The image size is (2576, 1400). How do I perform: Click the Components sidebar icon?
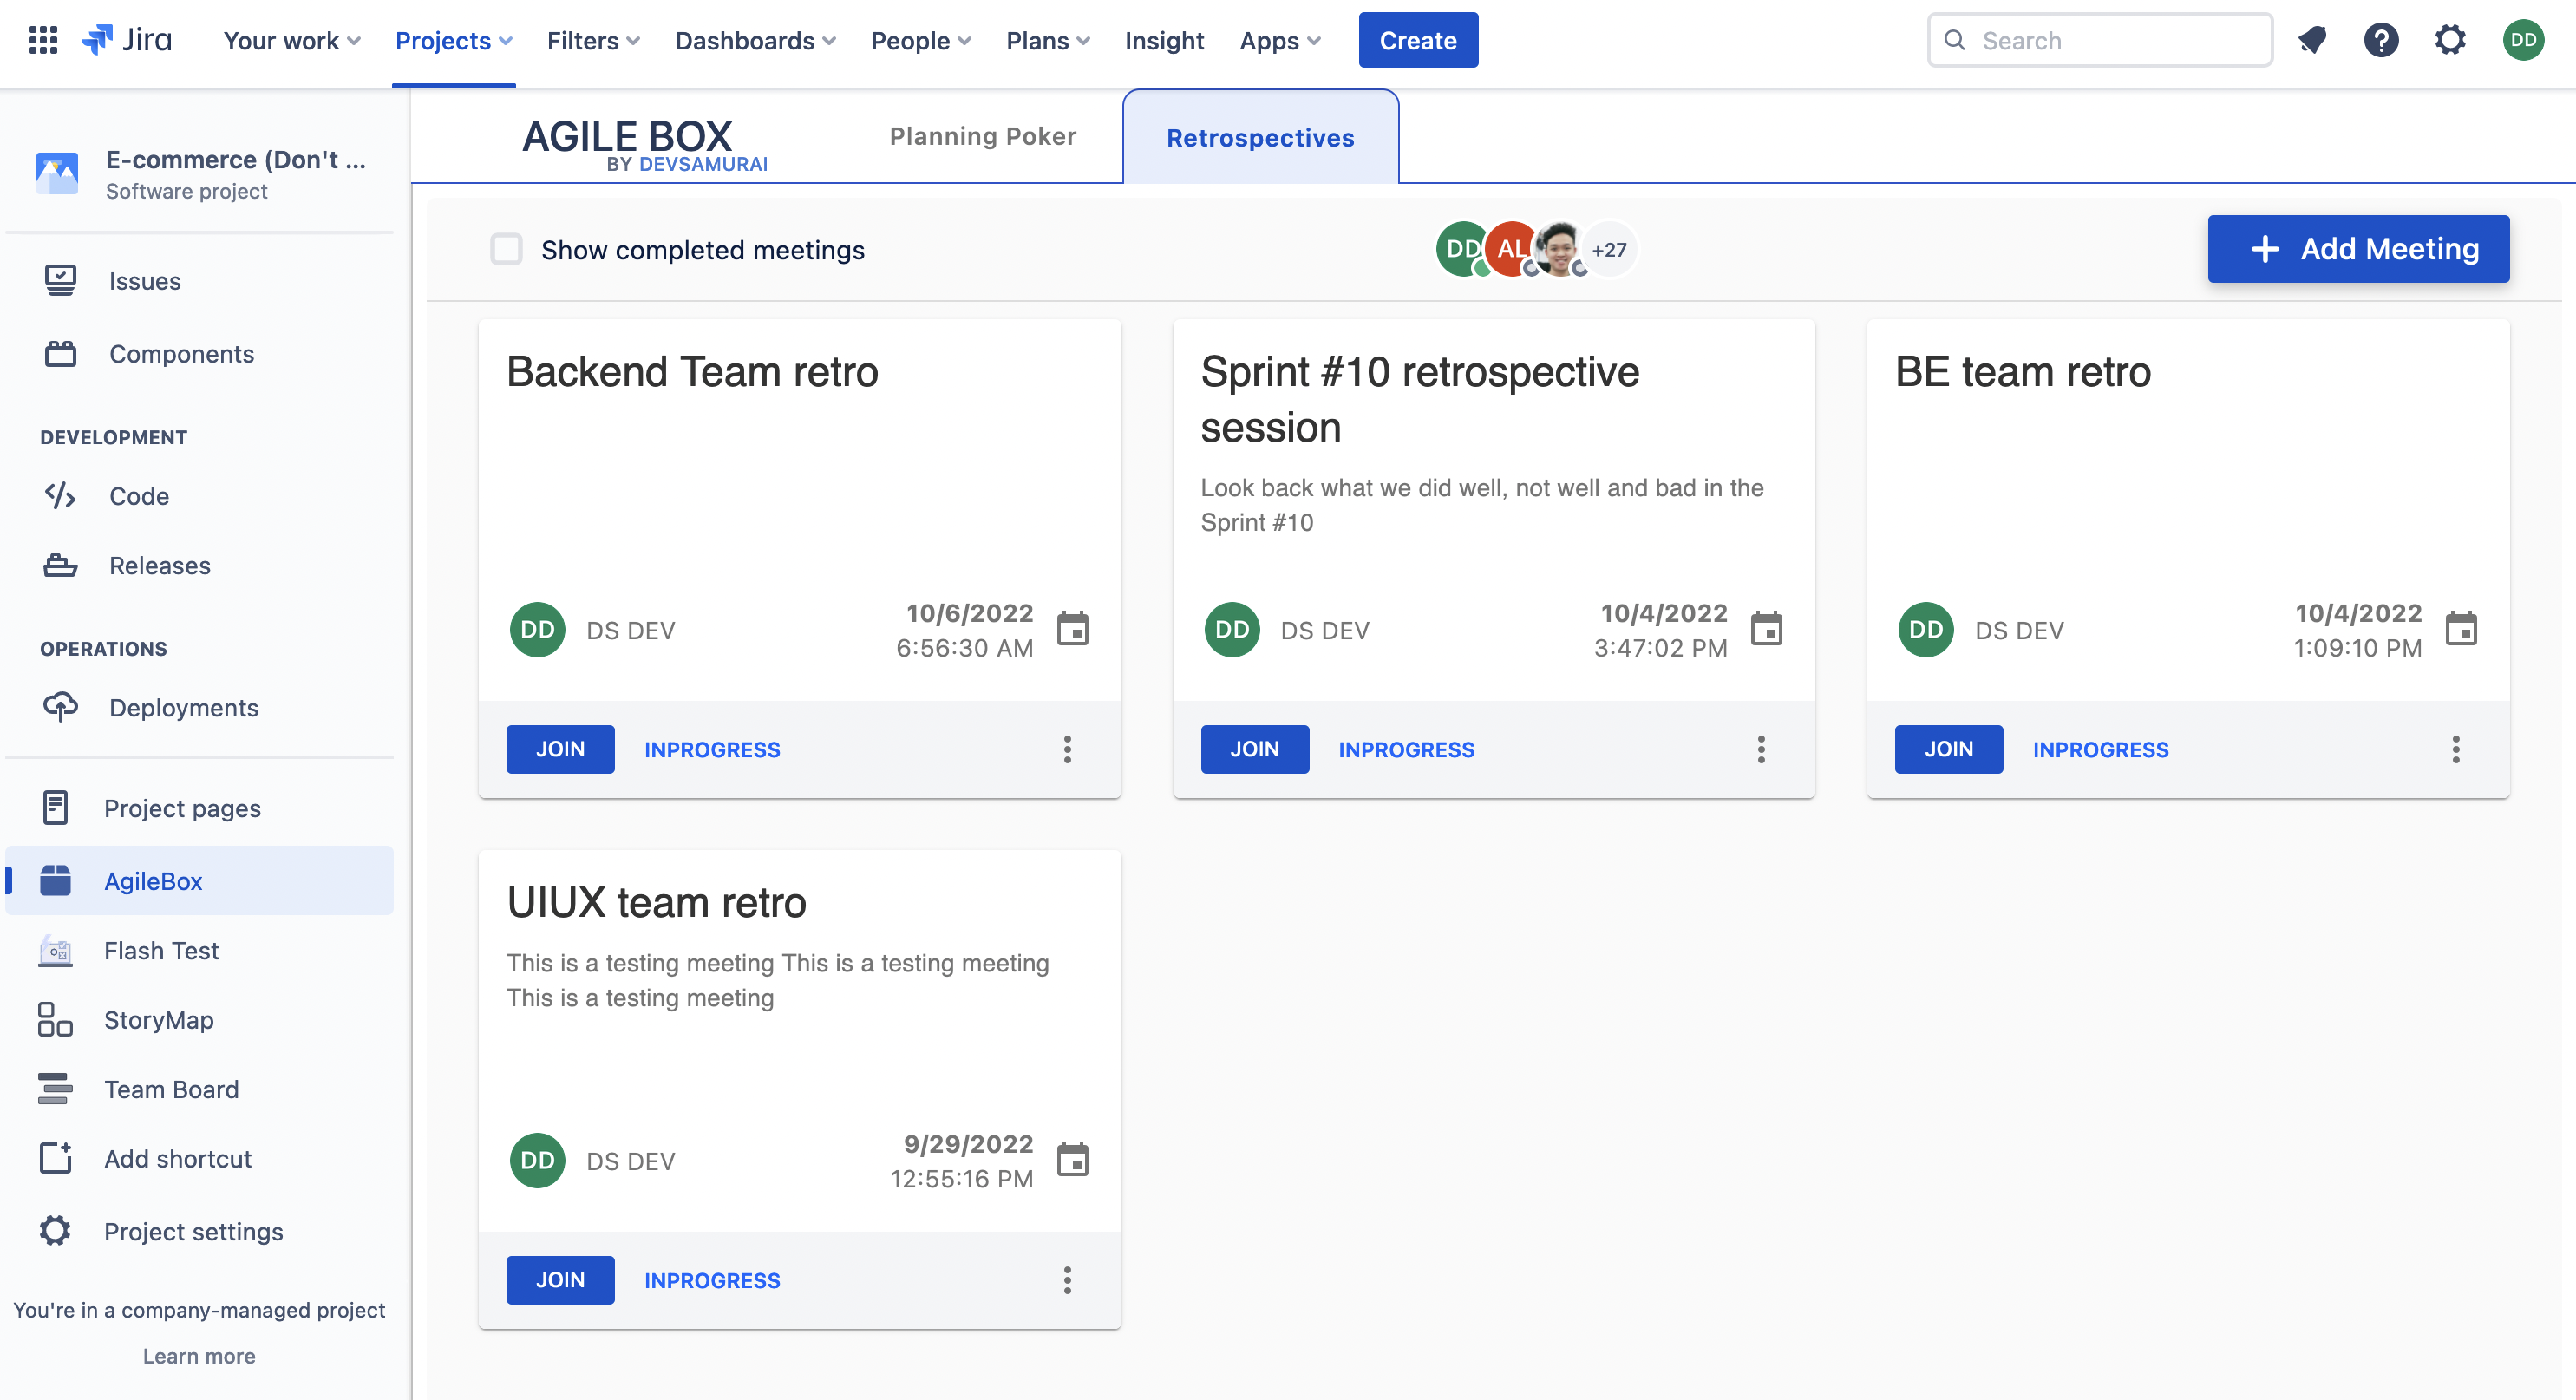[60, 353]
